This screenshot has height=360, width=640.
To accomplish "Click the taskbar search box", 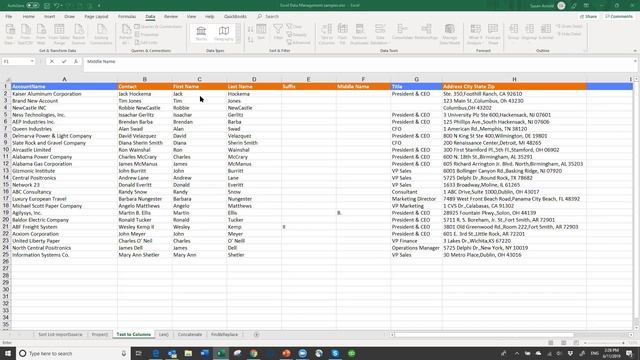I will (x=73, y=353).
